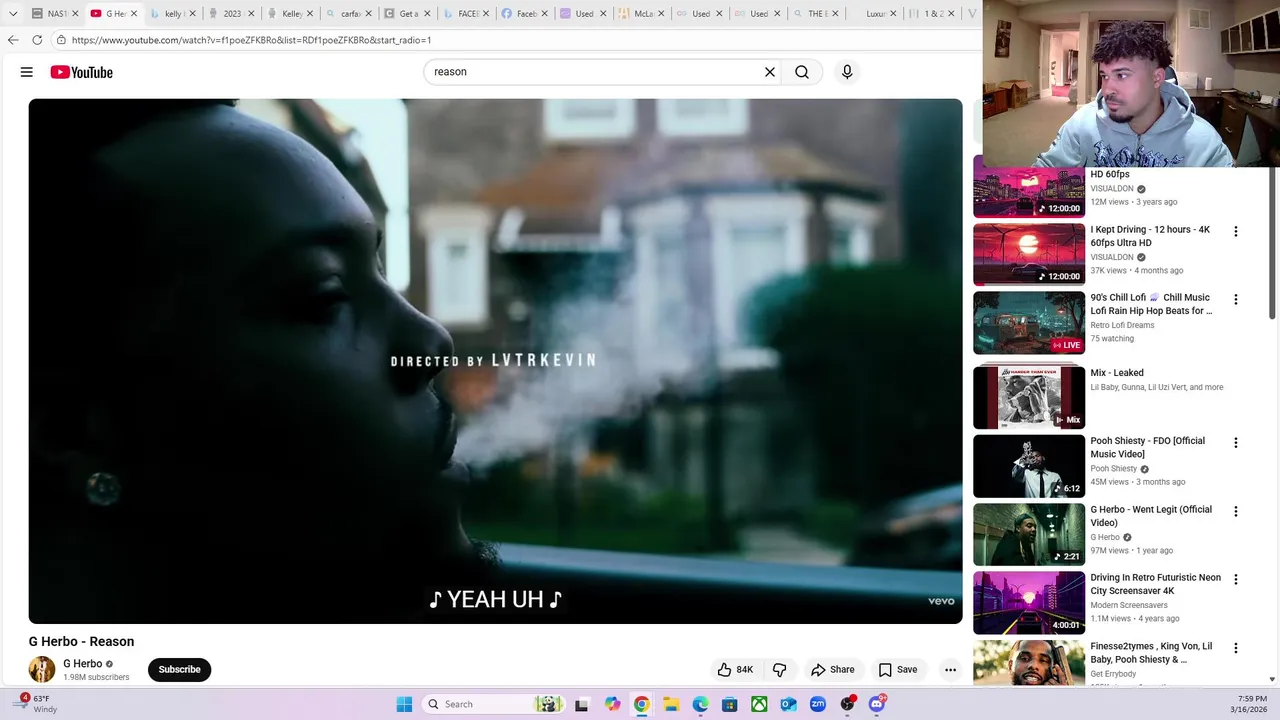Open options for 'Finesse2tymes, King Von' video
Screen dimensions: 1280x720
(1236, 648)
